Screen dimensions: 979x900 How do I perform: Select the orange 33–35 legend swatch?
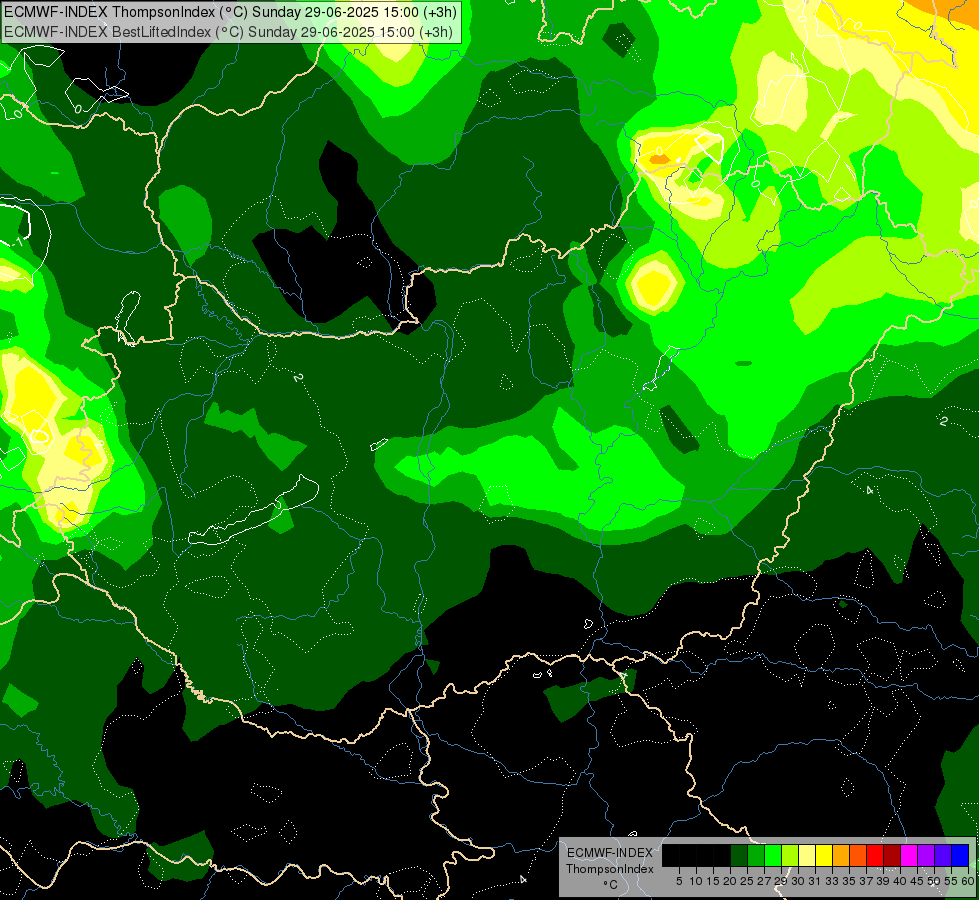pyautogui.click(x=841, y=855)
